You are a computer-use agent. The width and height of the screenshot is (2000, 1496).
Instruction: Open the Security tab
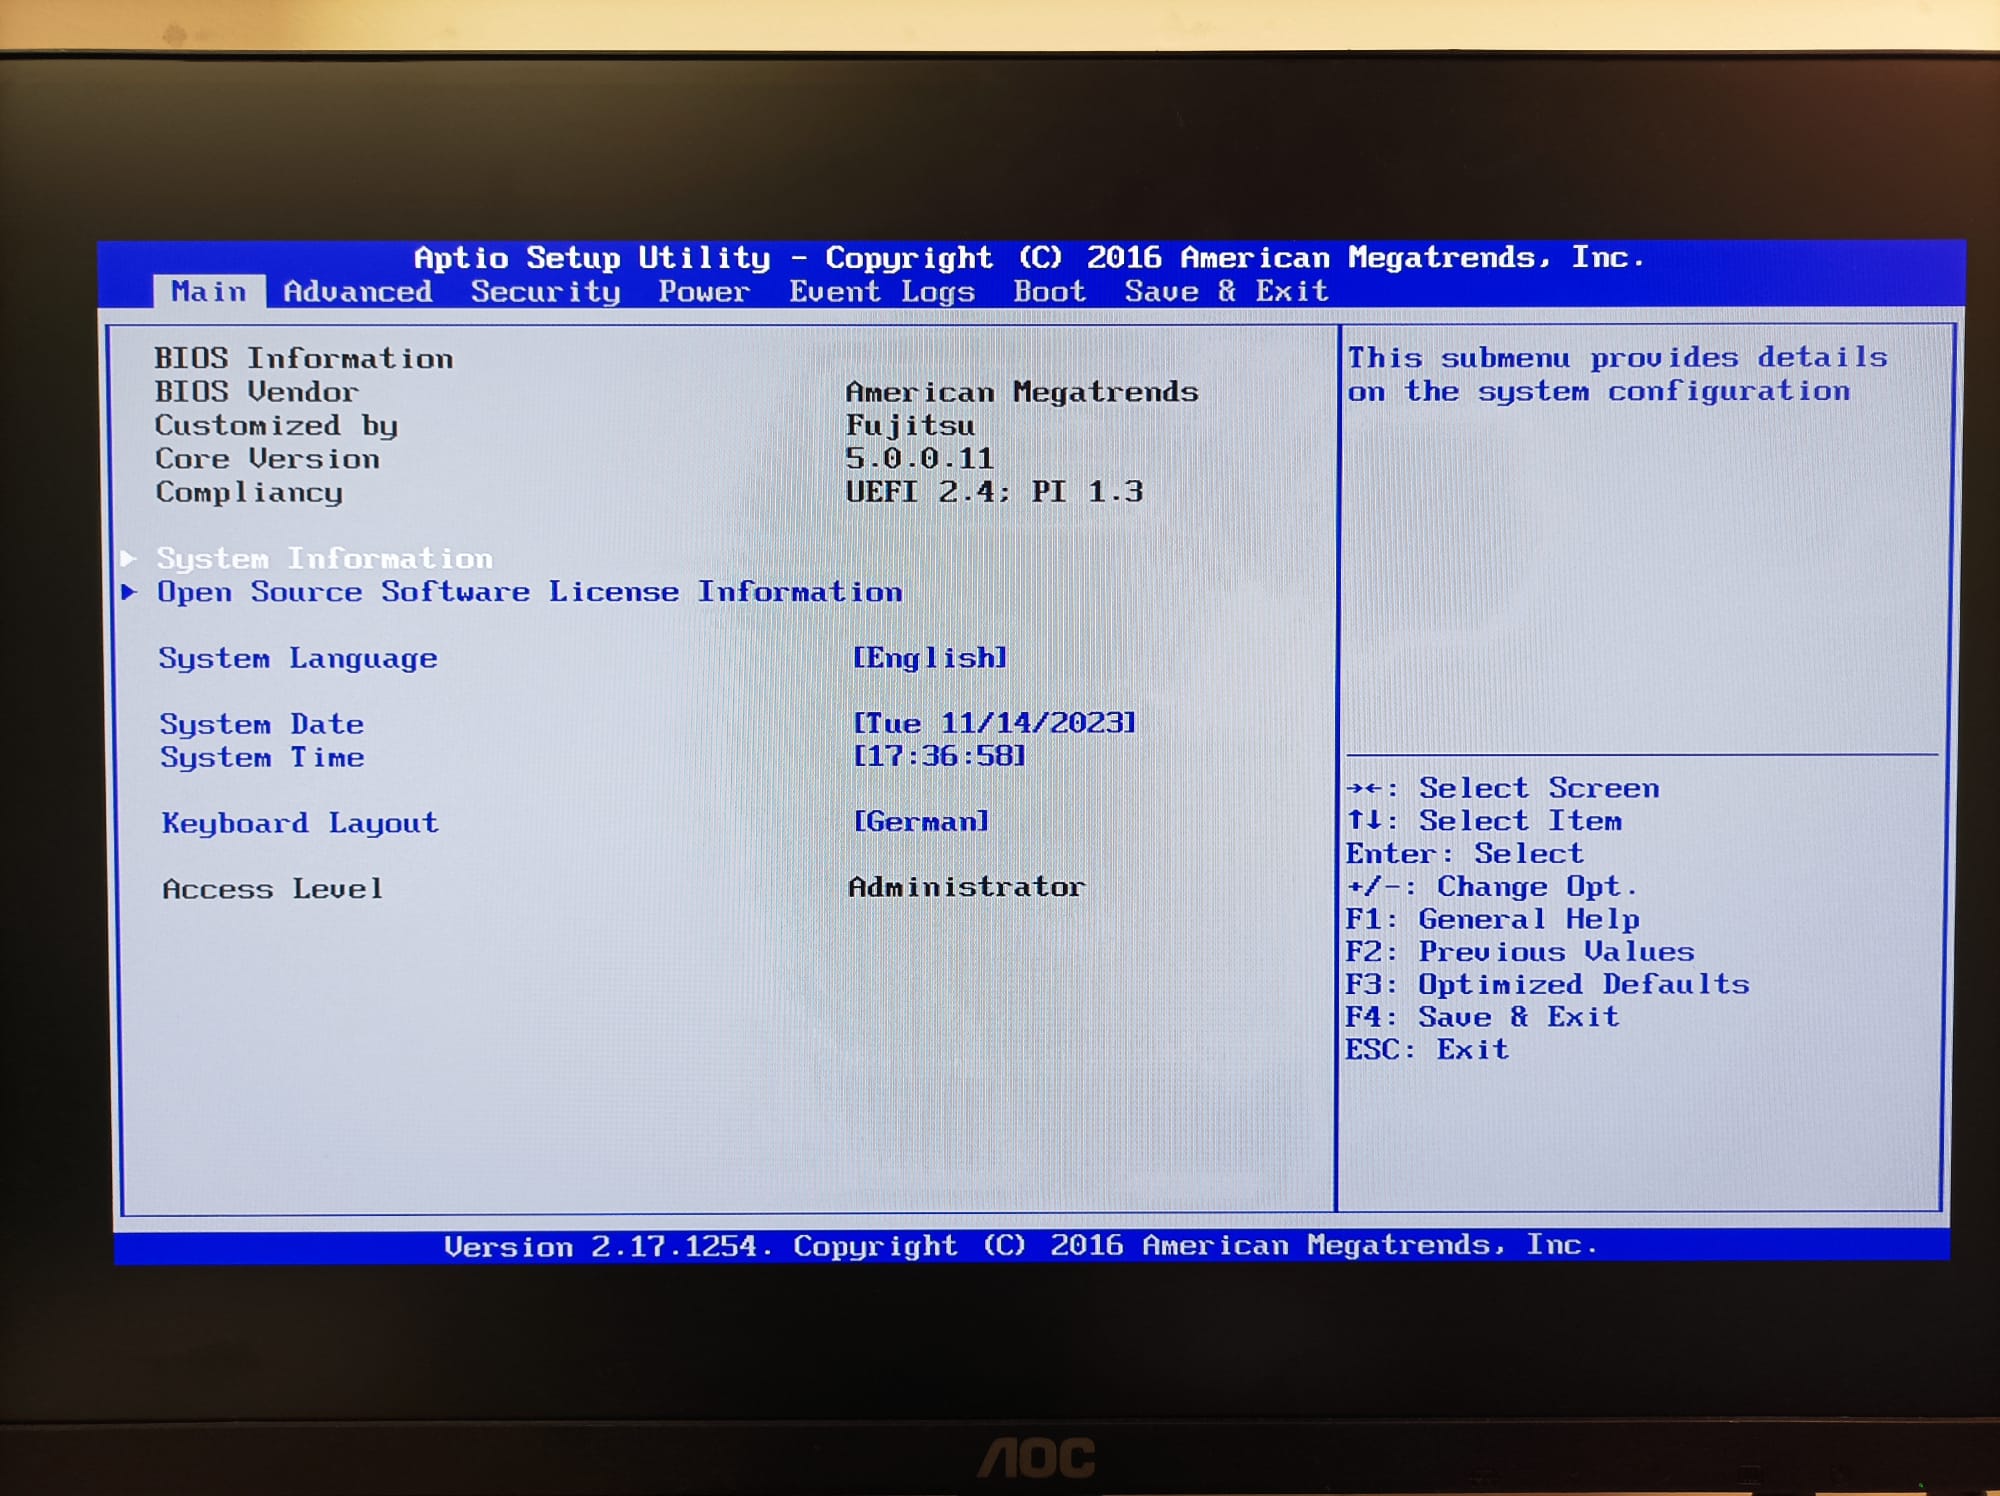click(x=546, y=292)
